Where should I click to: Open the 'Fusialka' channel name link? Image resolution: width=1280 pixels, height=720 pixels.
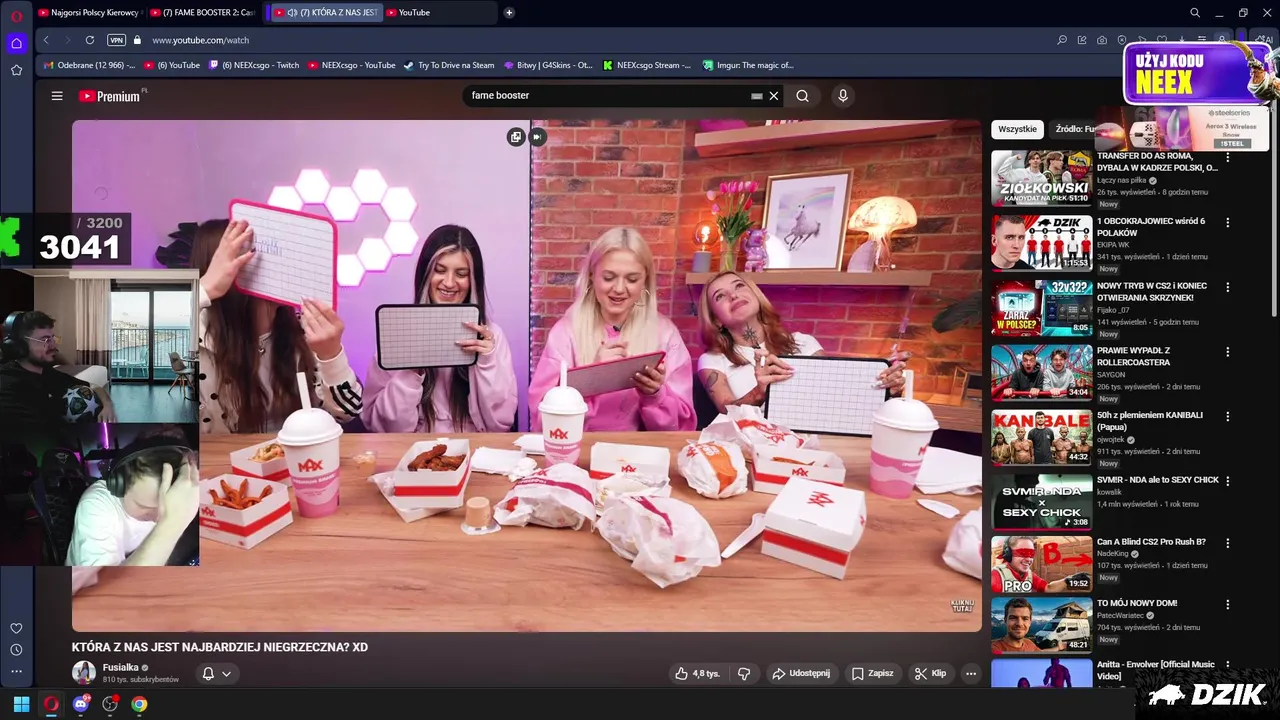(121, 667)
